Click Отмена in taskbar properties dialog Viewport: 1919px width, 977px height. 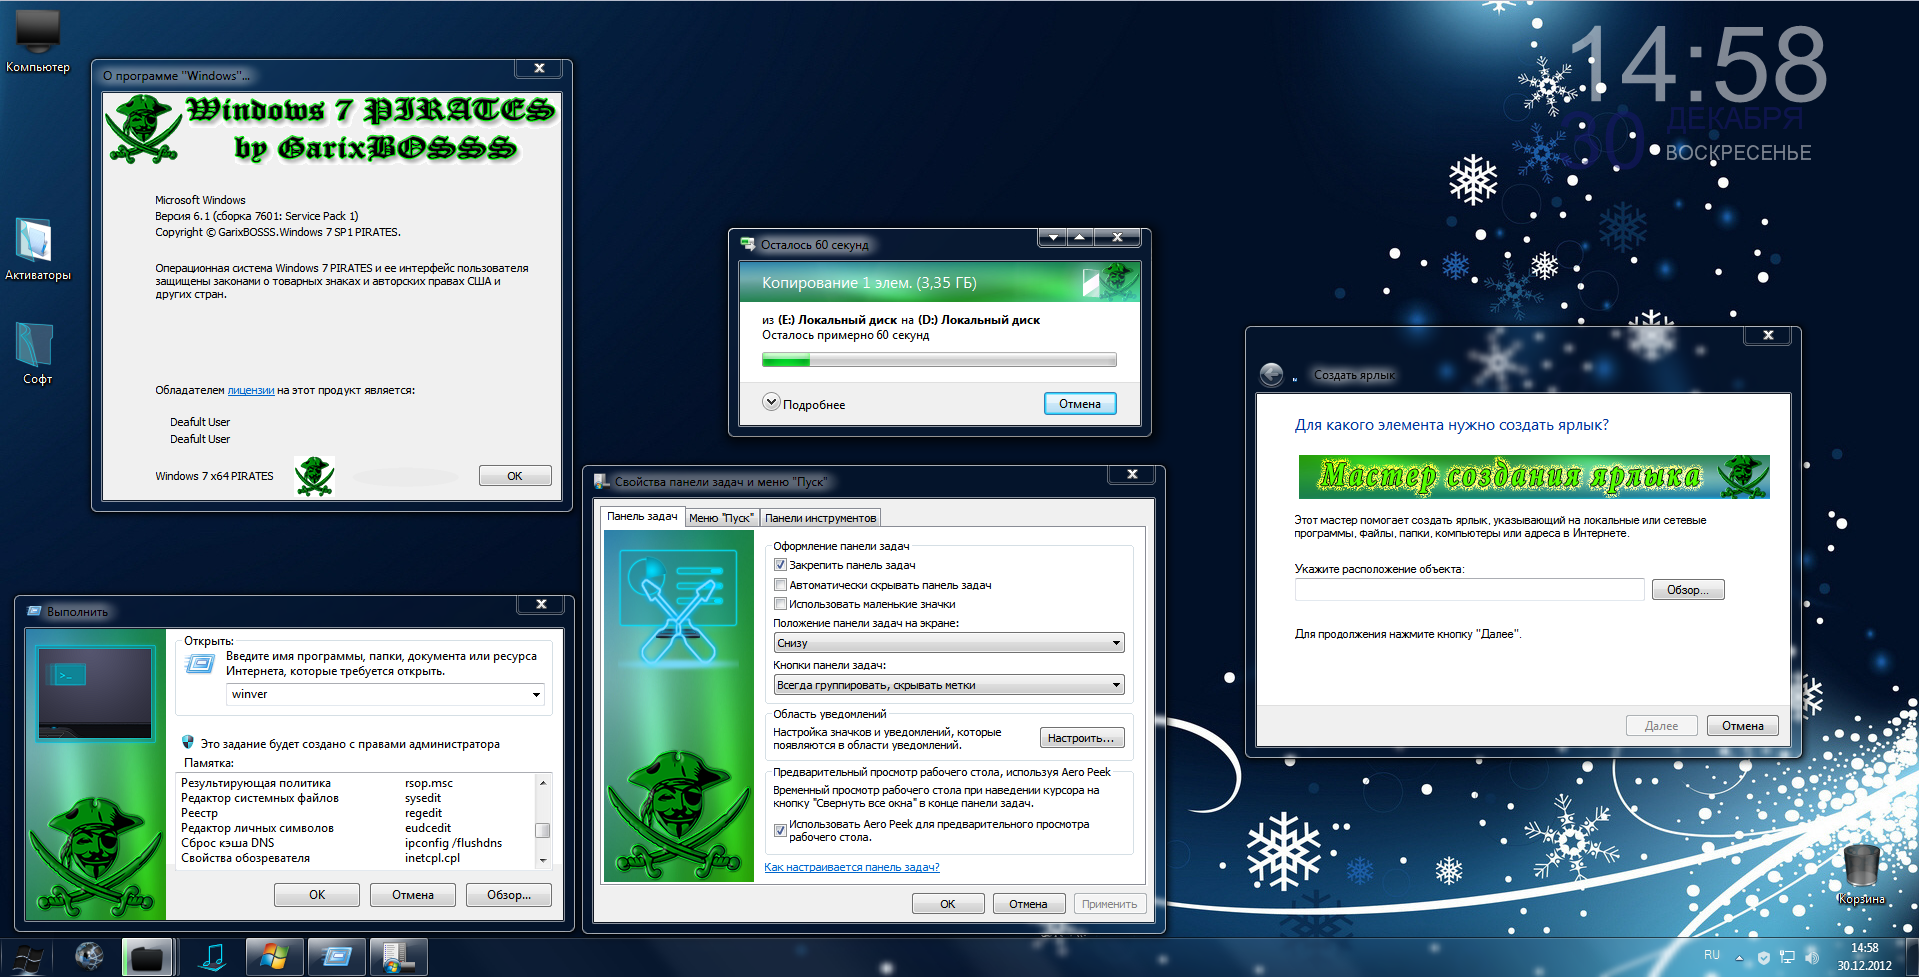(x=1028, y=904)
